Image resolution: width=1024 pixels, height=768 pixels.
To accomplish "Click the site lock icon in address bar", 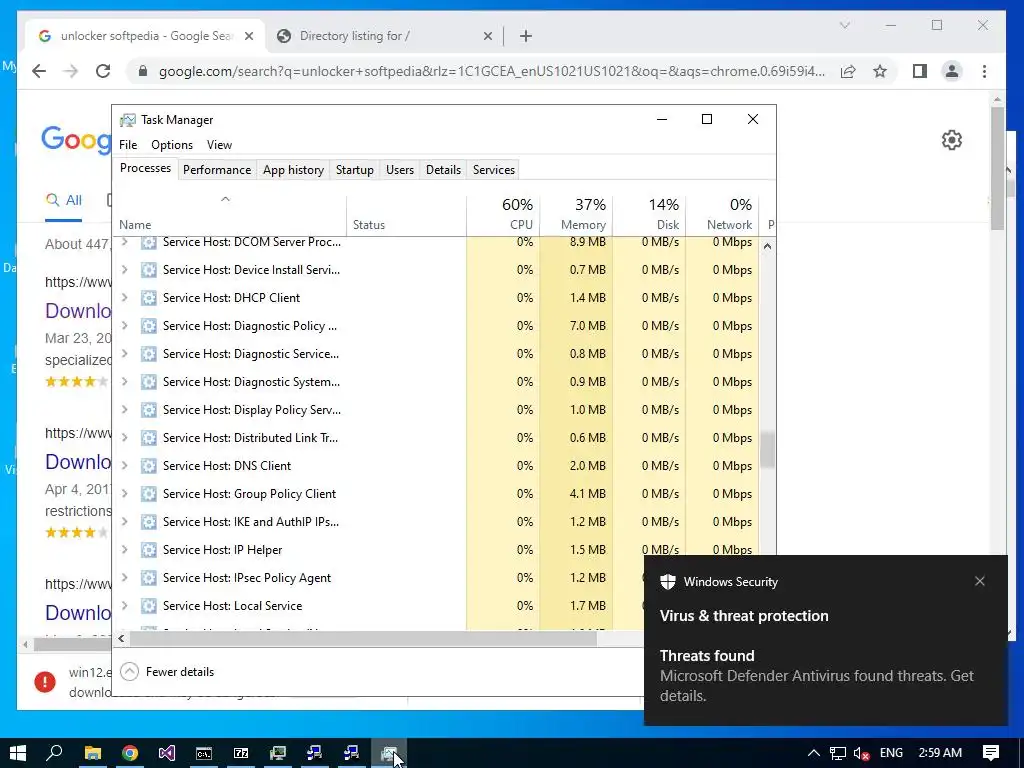I will (143, 71).
